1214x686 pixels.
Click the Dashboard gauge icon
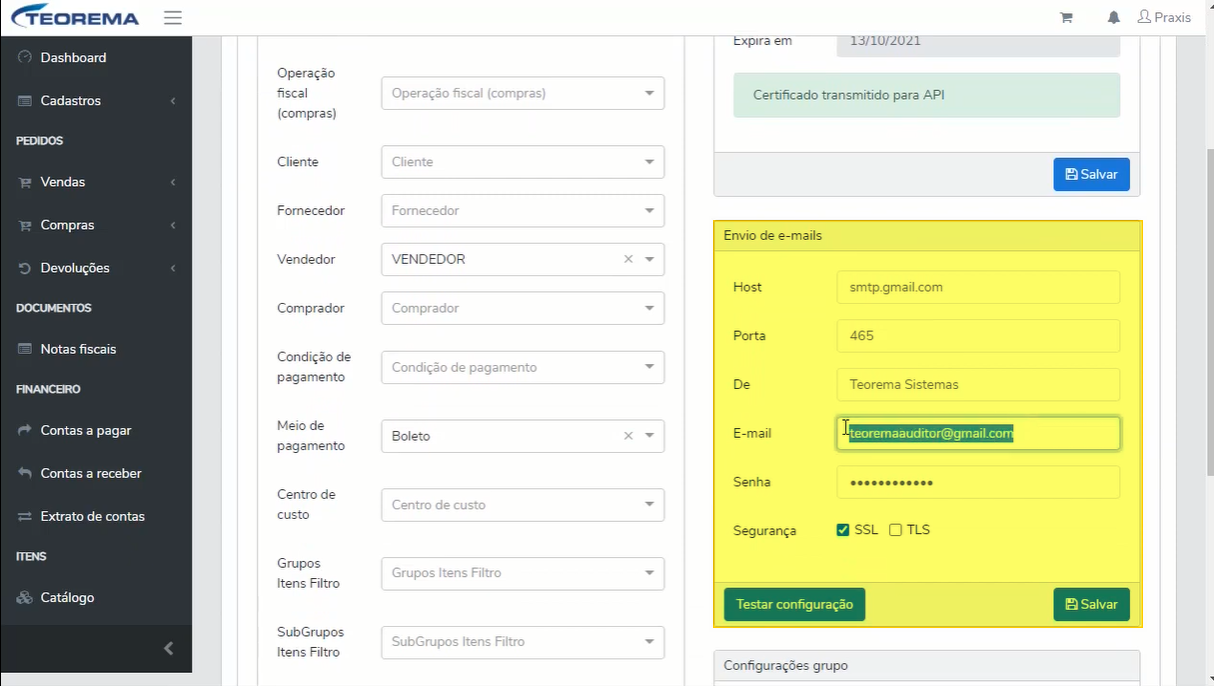point(25,58)
